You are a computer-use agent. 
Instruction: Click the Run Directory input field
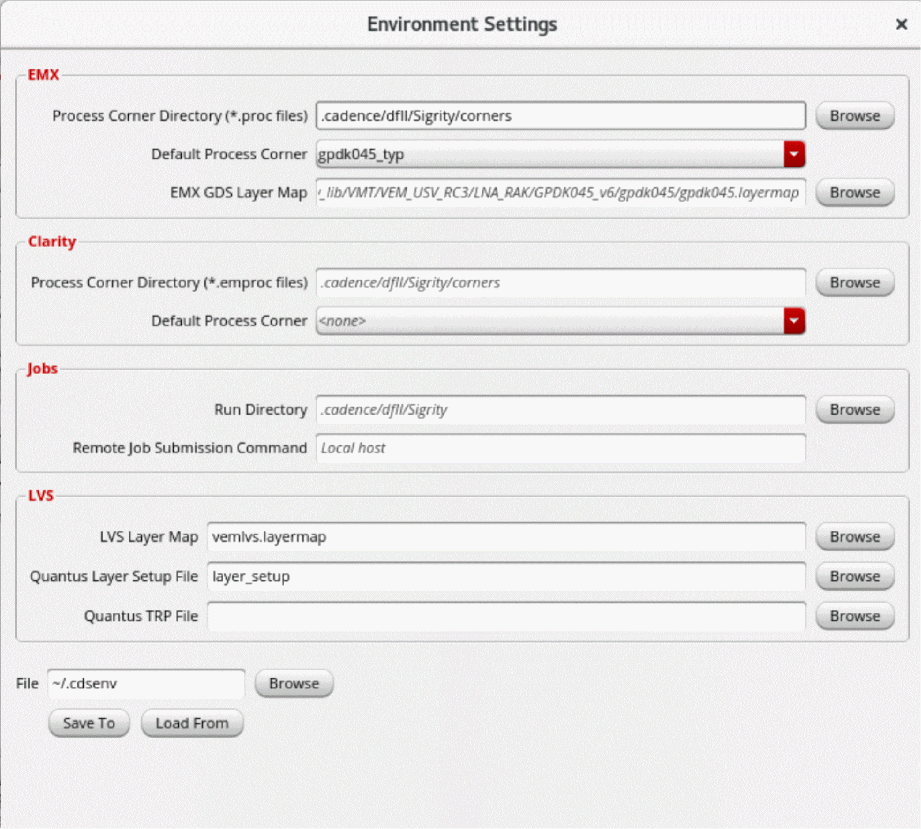(560, 410)
